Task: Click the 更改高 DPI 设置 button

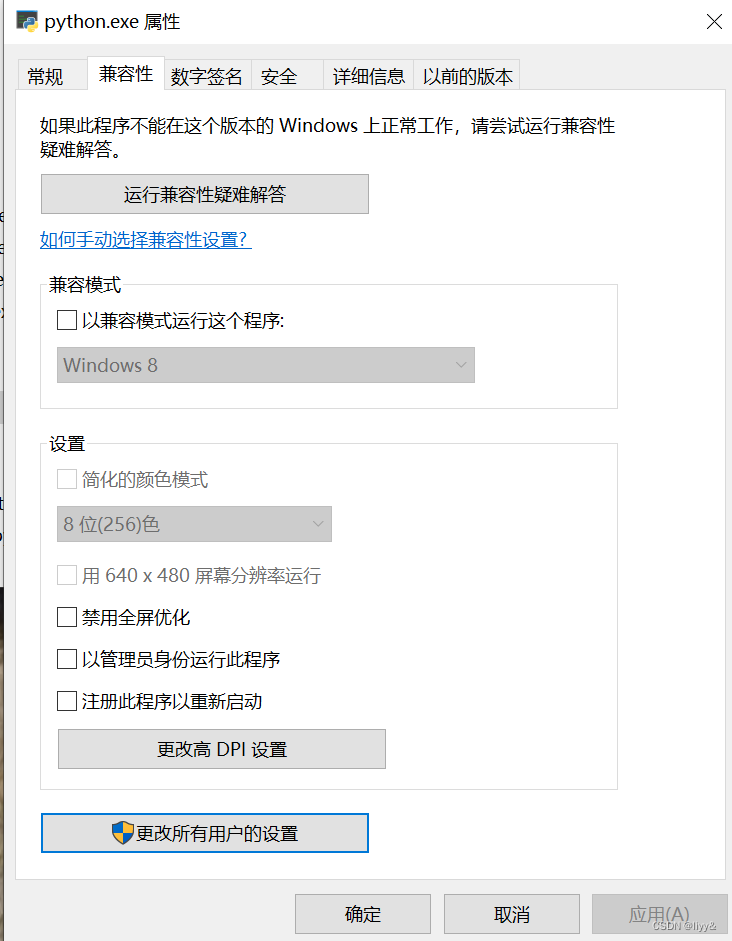Action: tap(221, 748)
